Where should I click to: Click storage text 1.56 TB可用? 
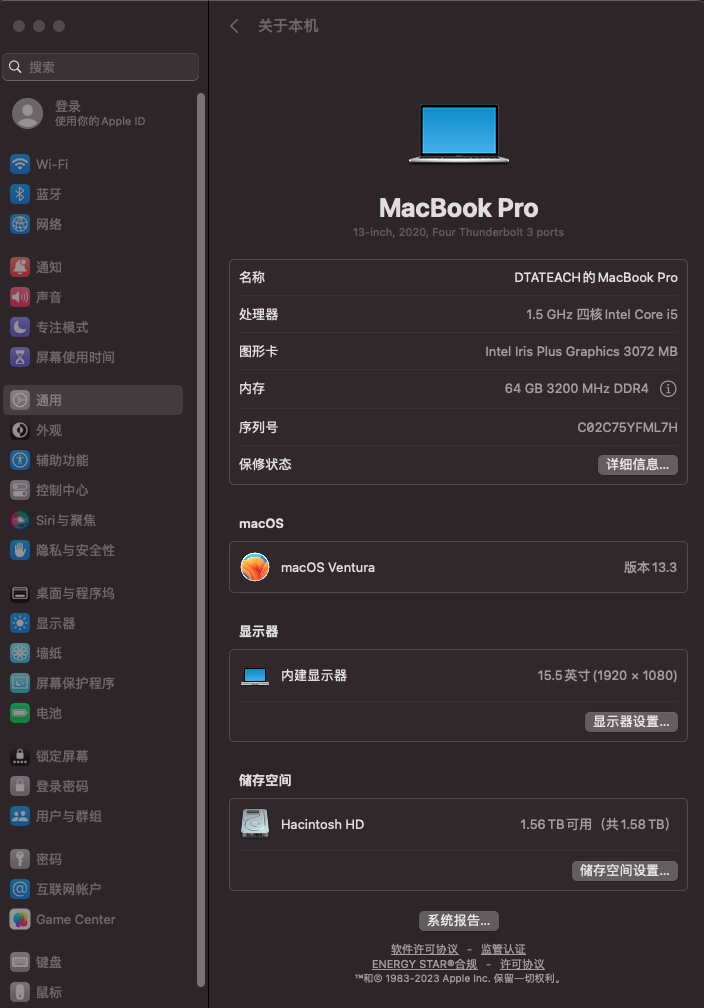click(x=555, y=824)
